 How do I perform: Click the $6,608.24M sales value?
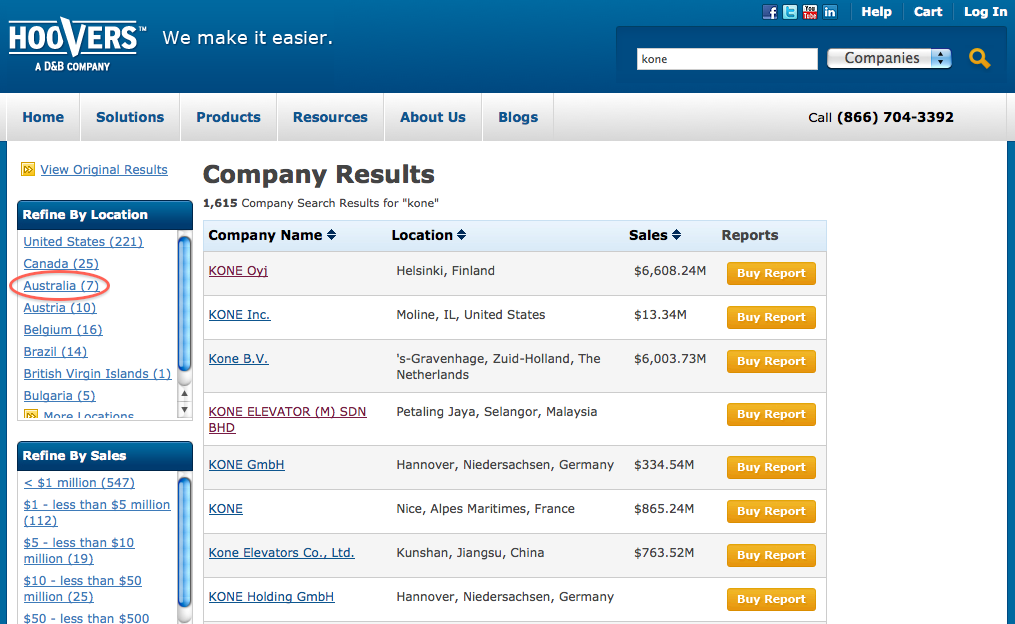tap(670, 271)
